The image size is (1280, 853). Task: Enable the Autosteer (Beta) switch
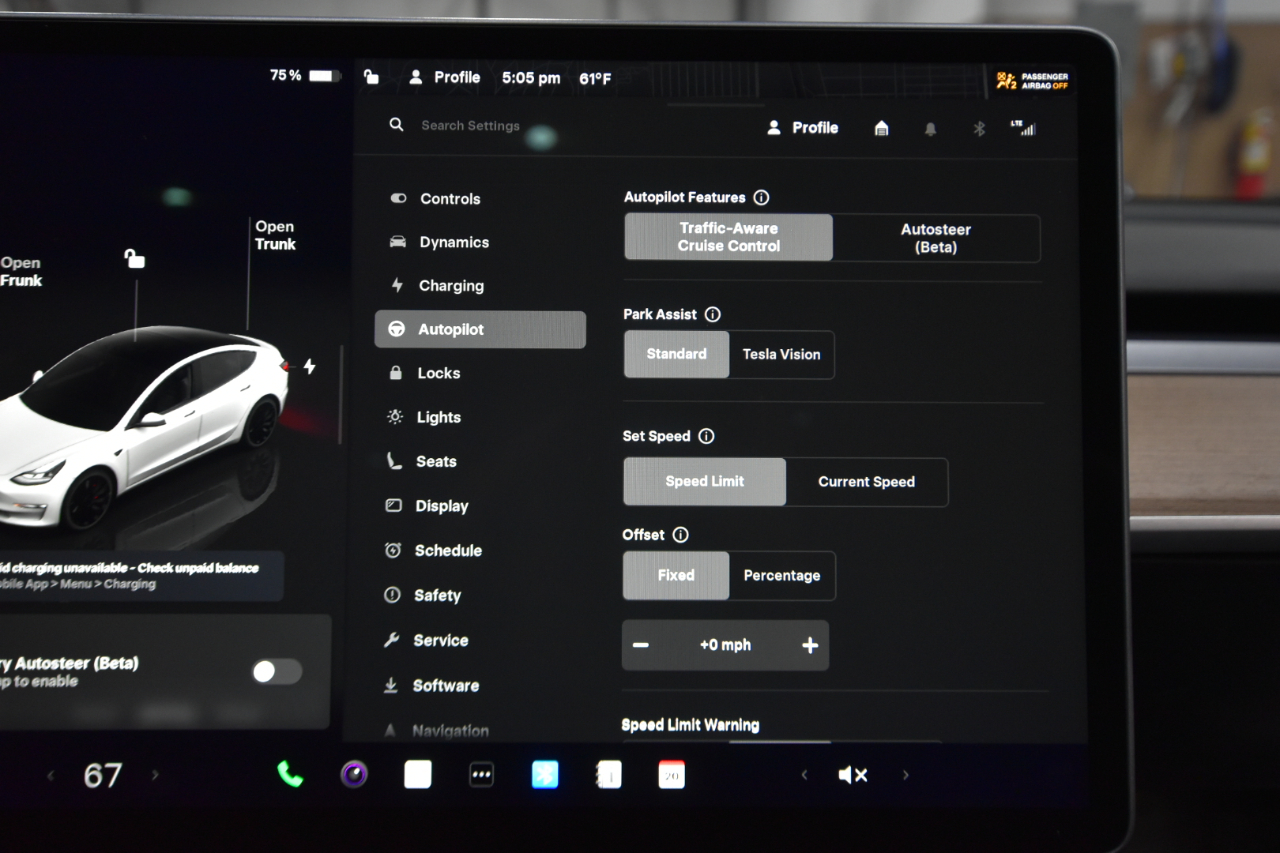coord(276,671)
